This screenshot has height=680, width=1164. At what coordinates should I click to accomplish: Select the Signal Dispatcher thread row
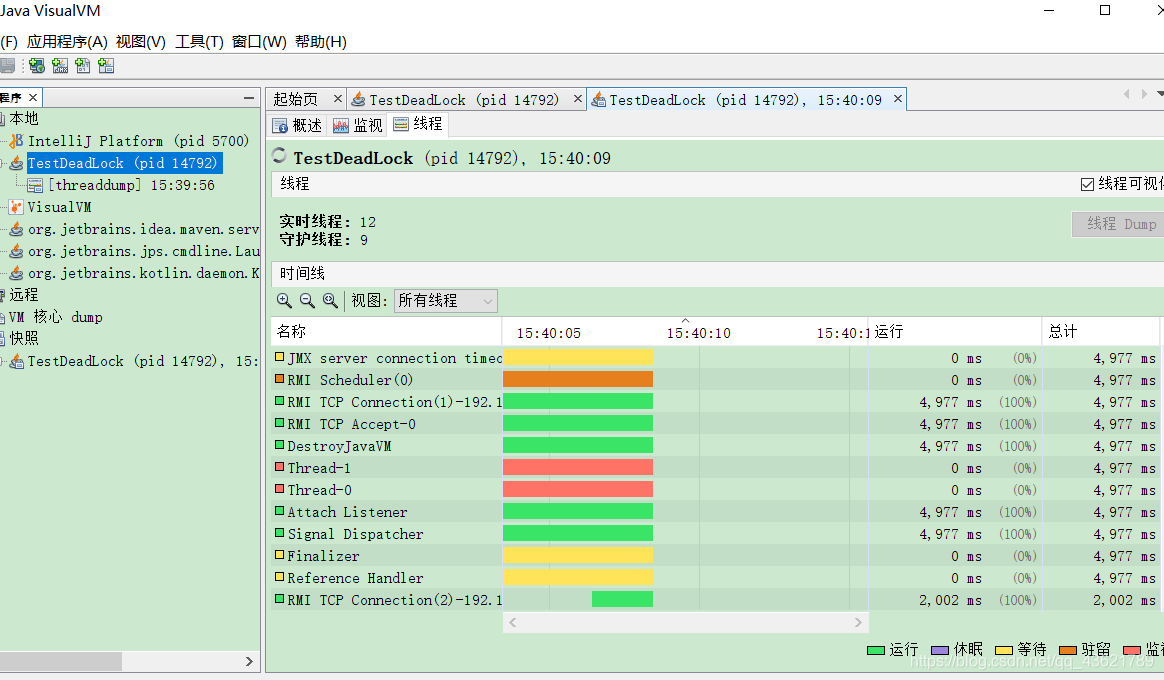pos(715,534)
